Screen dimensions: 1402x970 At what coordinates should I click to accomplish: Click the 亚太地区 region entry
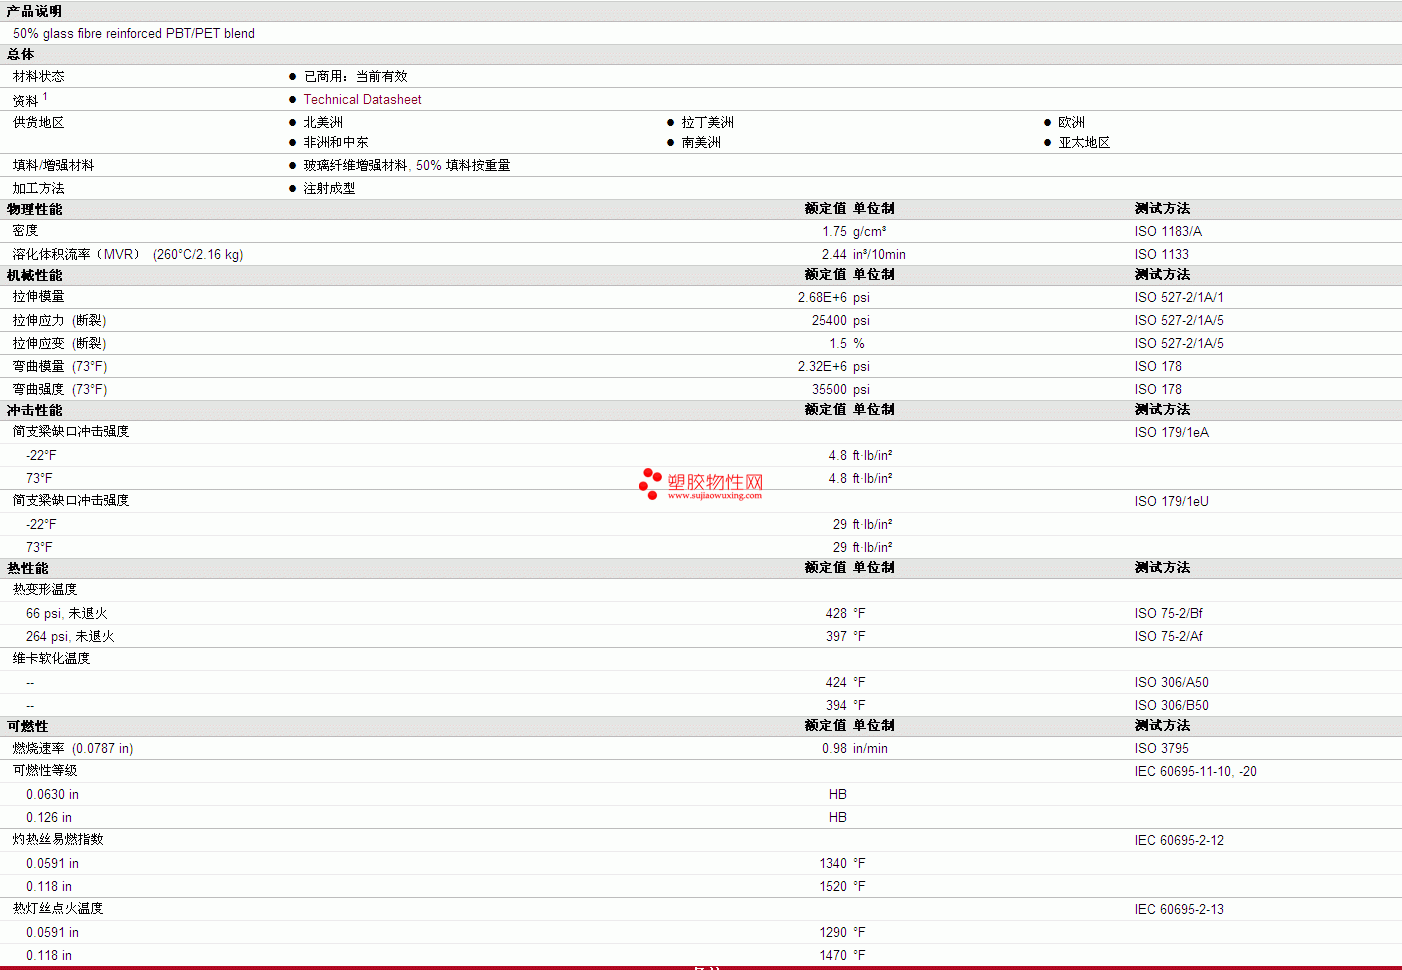(x=1084, y=143)
